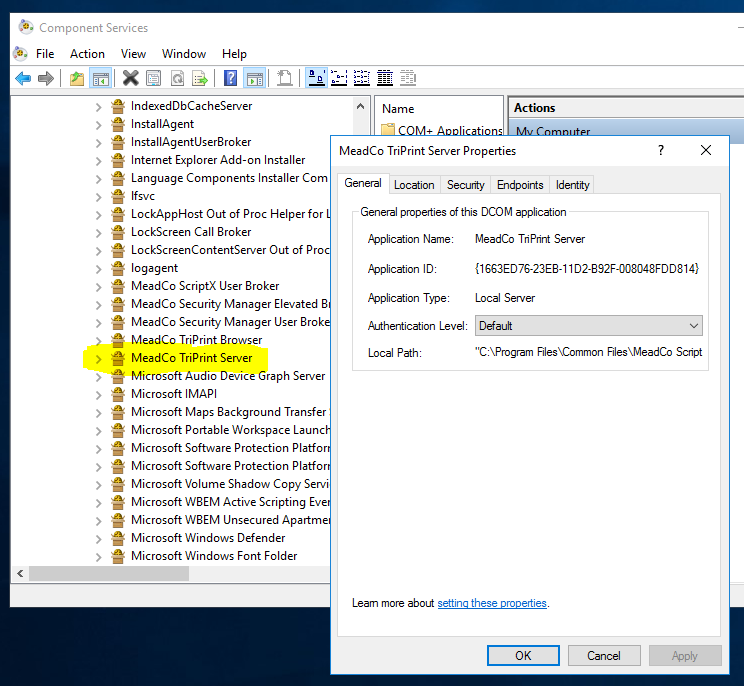Viewport: 744px width, 686px height.
Task: Select Microsoft Volume Shadow Copy Service entry
Action: 230,484
